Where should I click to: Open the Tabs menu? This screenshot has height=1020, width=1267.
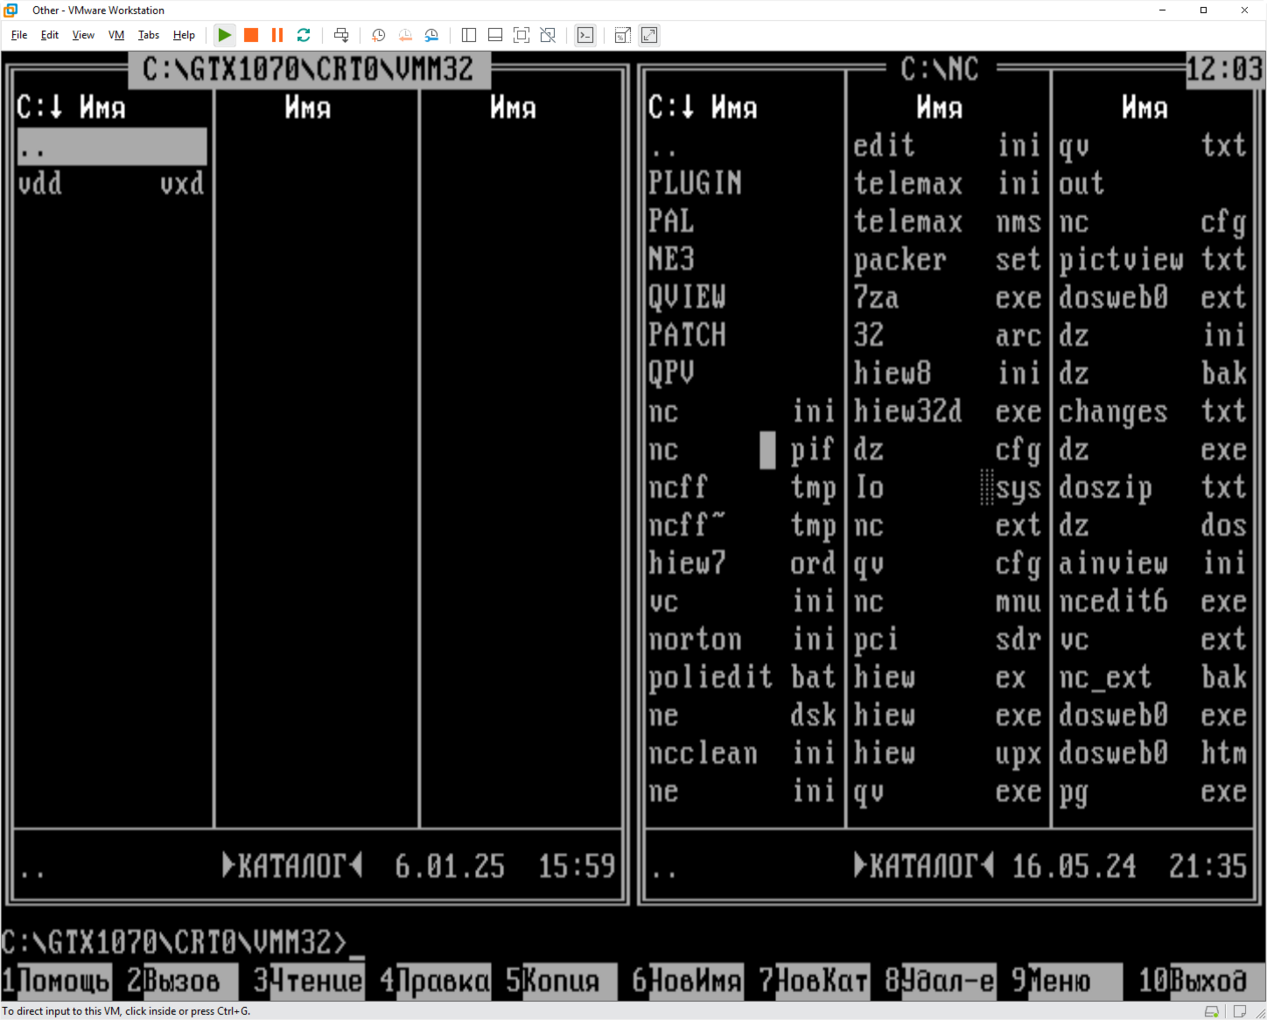[x=148, y=35]
